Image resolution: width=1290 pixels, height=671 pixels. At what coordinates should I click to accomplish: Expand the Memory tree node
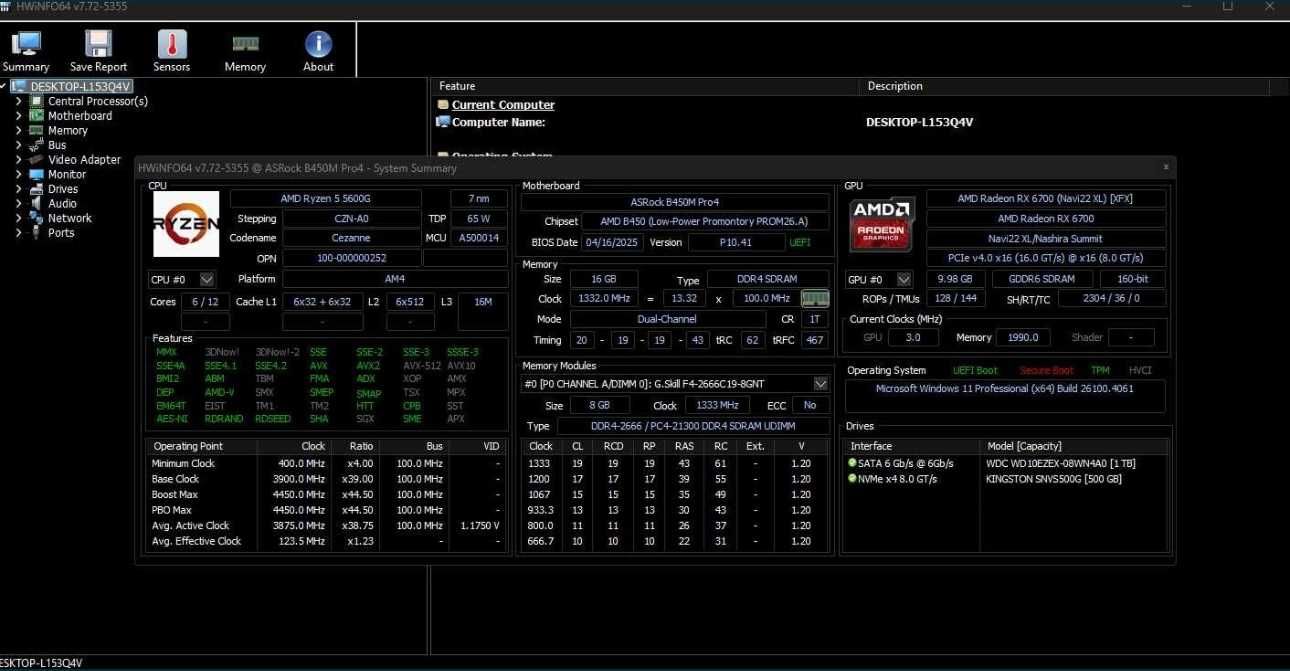(18, 130)
